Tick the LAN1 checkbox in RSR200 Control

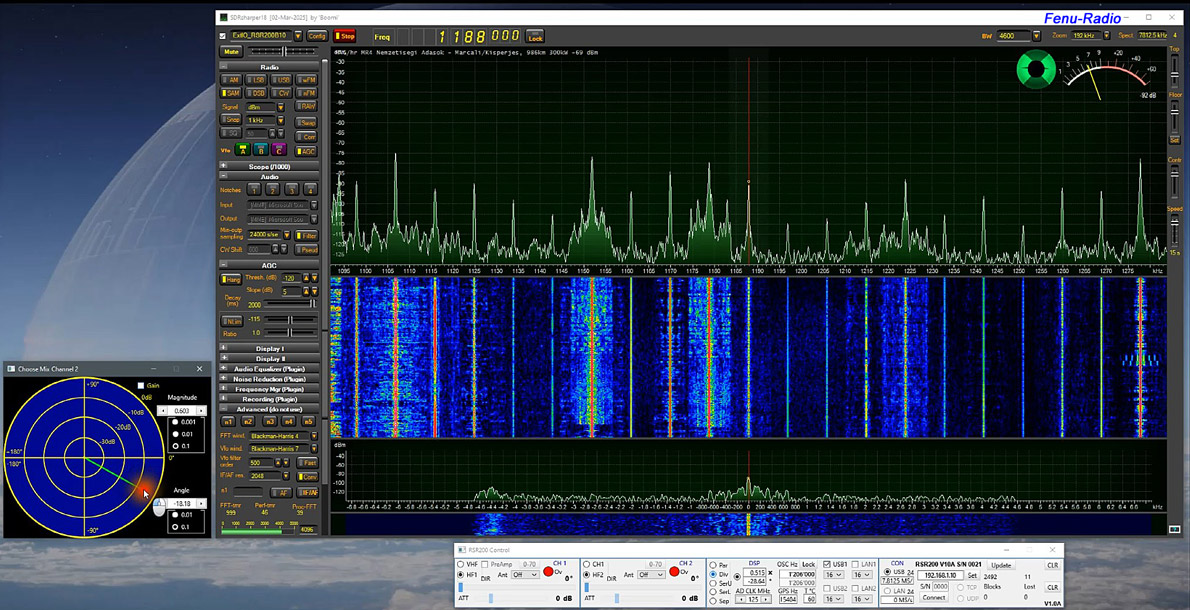pos(855,564)
